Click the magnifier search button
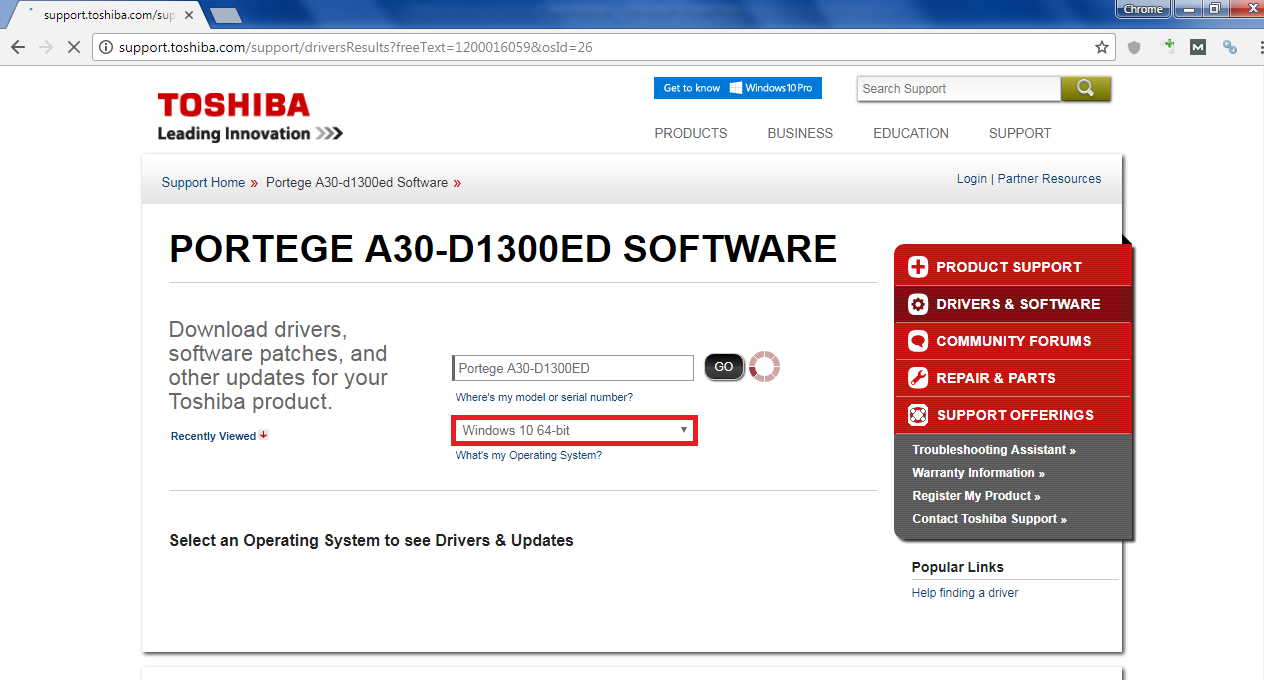Screen dimensions: 1264x680 pos(1086,89)
